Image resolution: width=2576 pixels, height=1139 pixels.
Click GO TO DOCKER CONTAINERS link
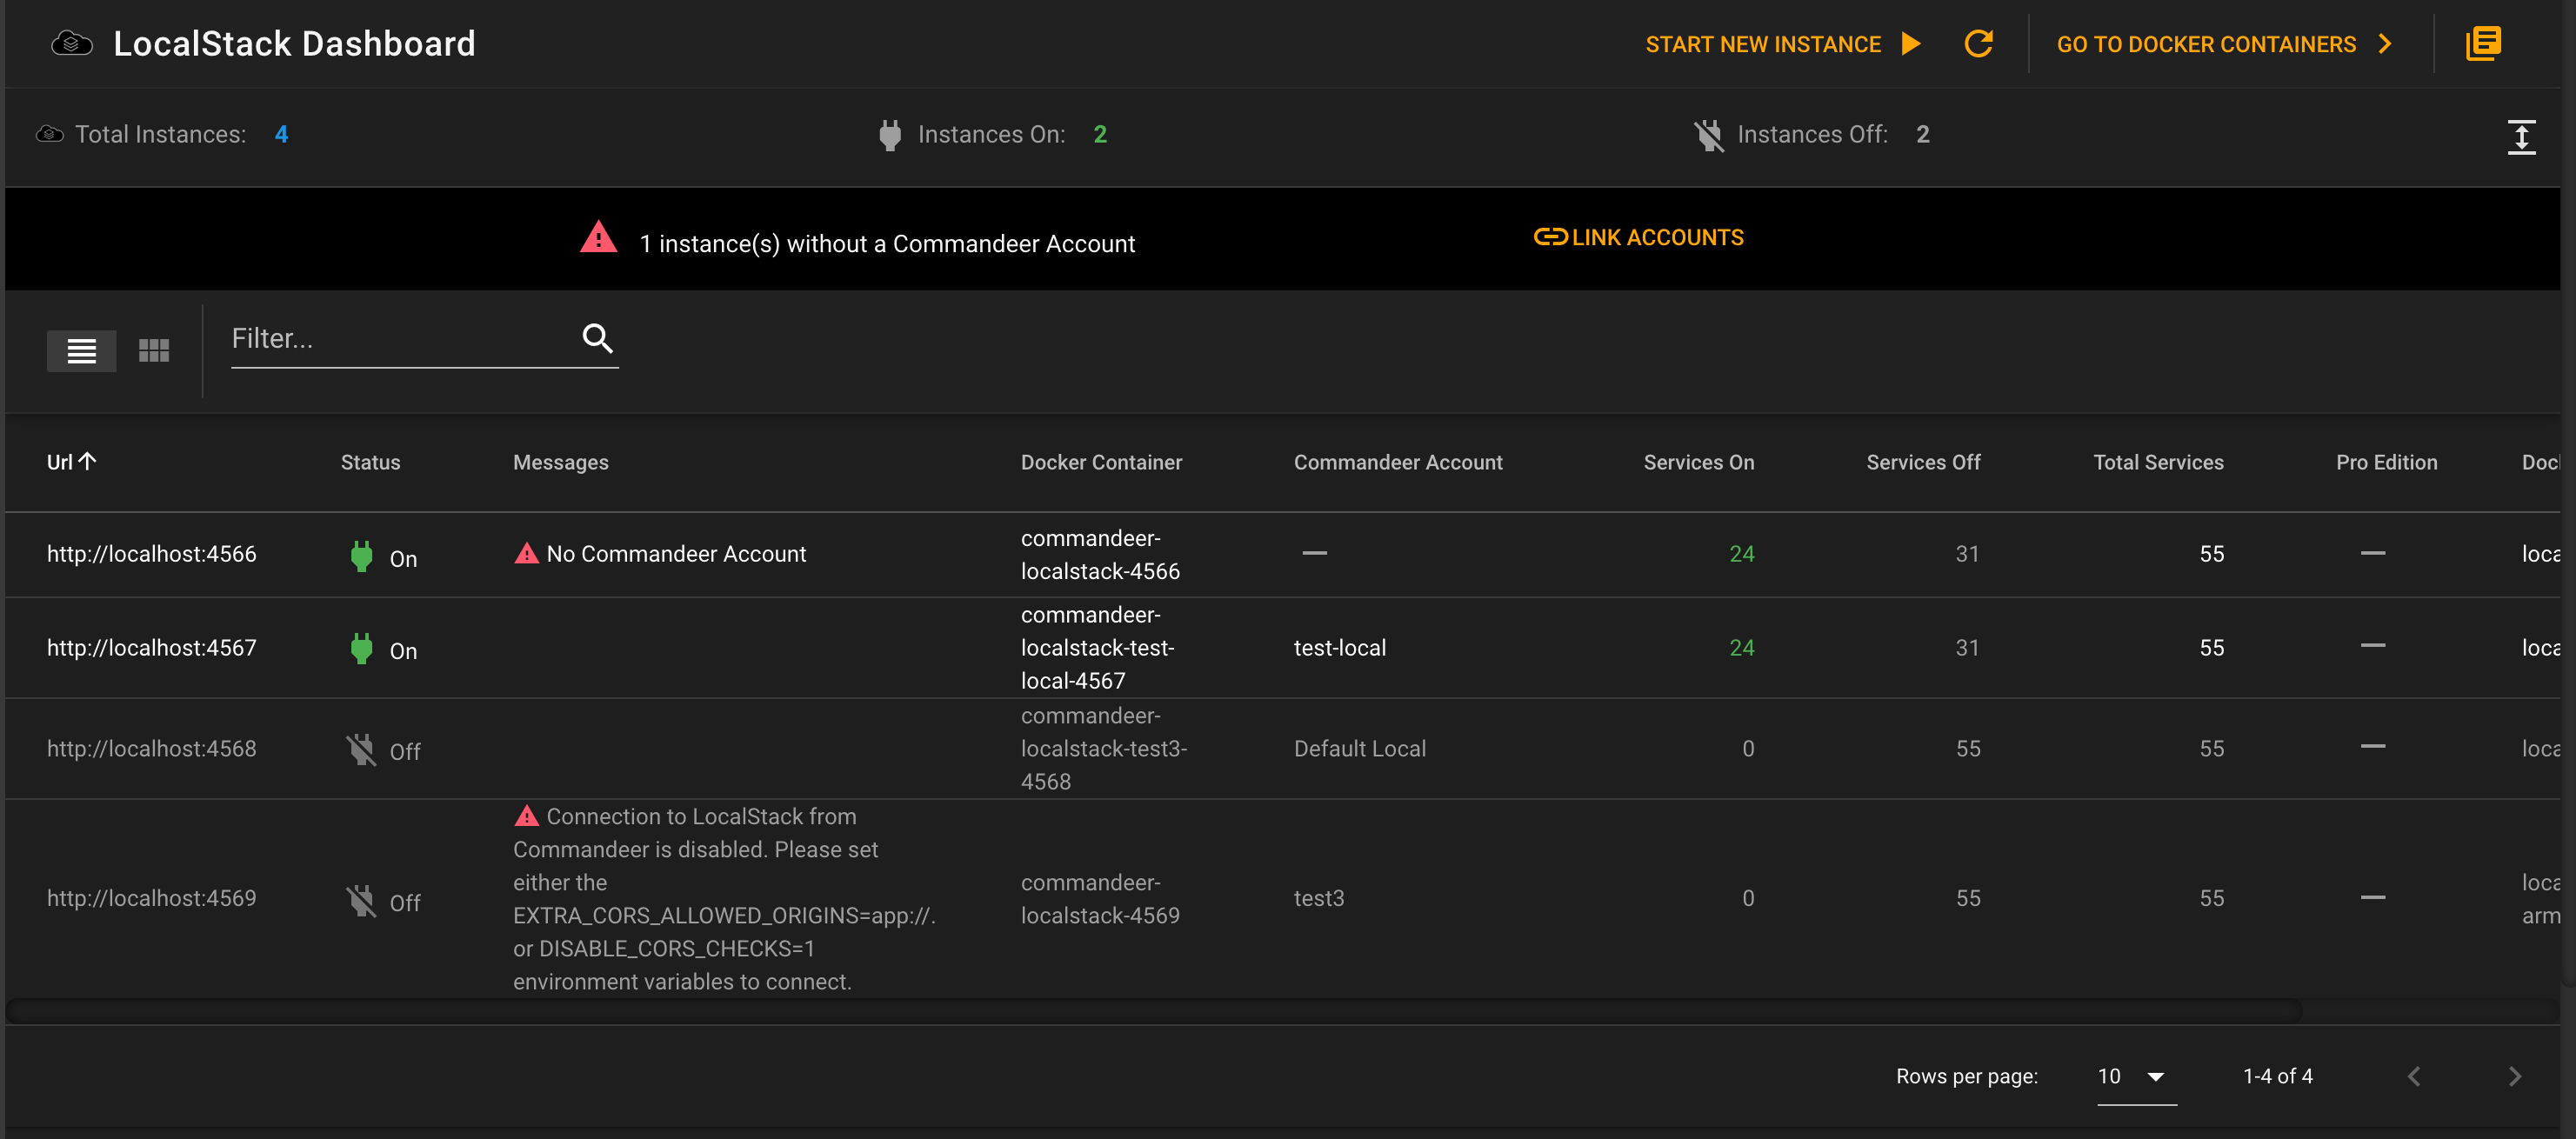point(2226,44)
